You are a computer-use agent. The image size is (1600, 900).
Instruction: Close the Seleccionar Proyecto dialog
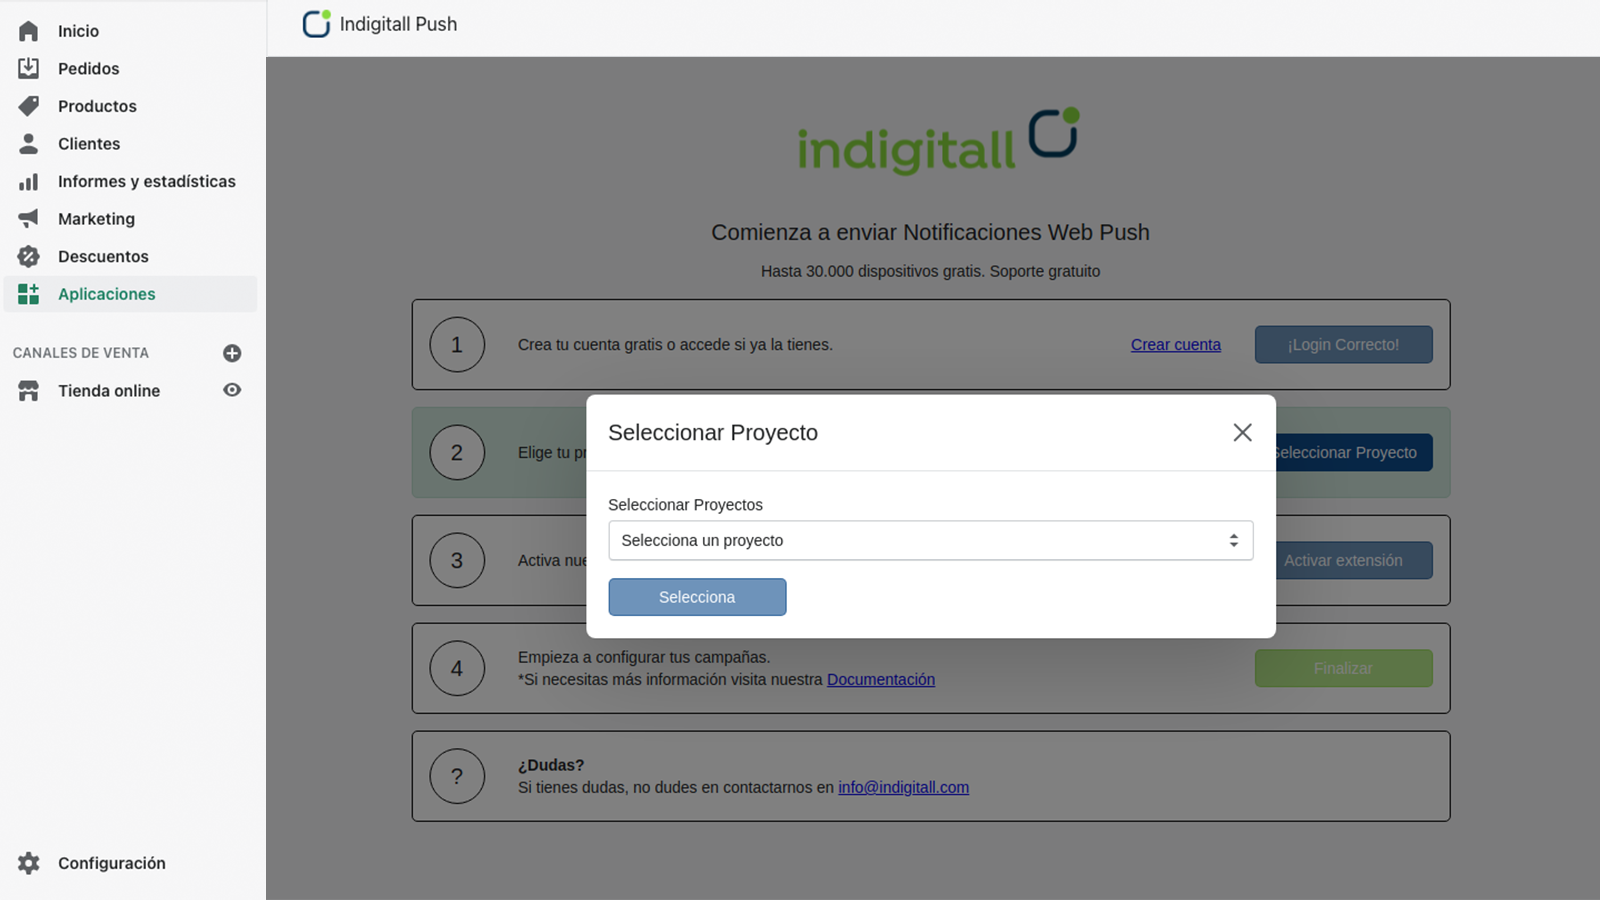1242,432
